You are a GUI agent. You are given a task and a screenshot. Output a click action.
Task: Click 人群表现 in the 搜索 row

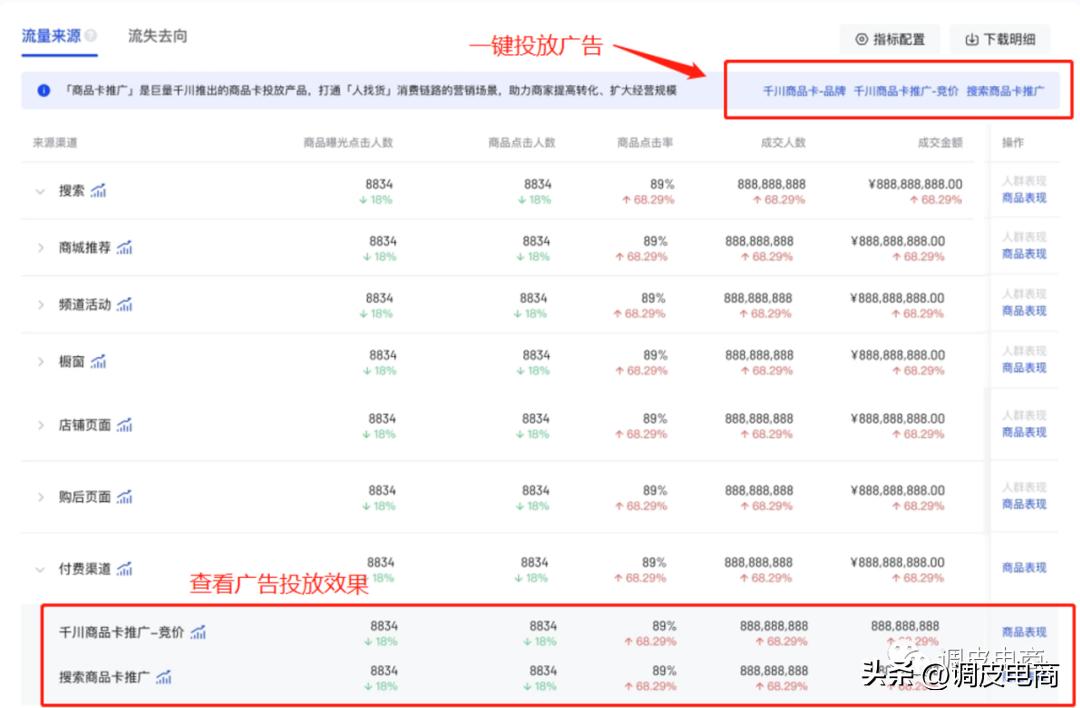tap(1024, 181)
